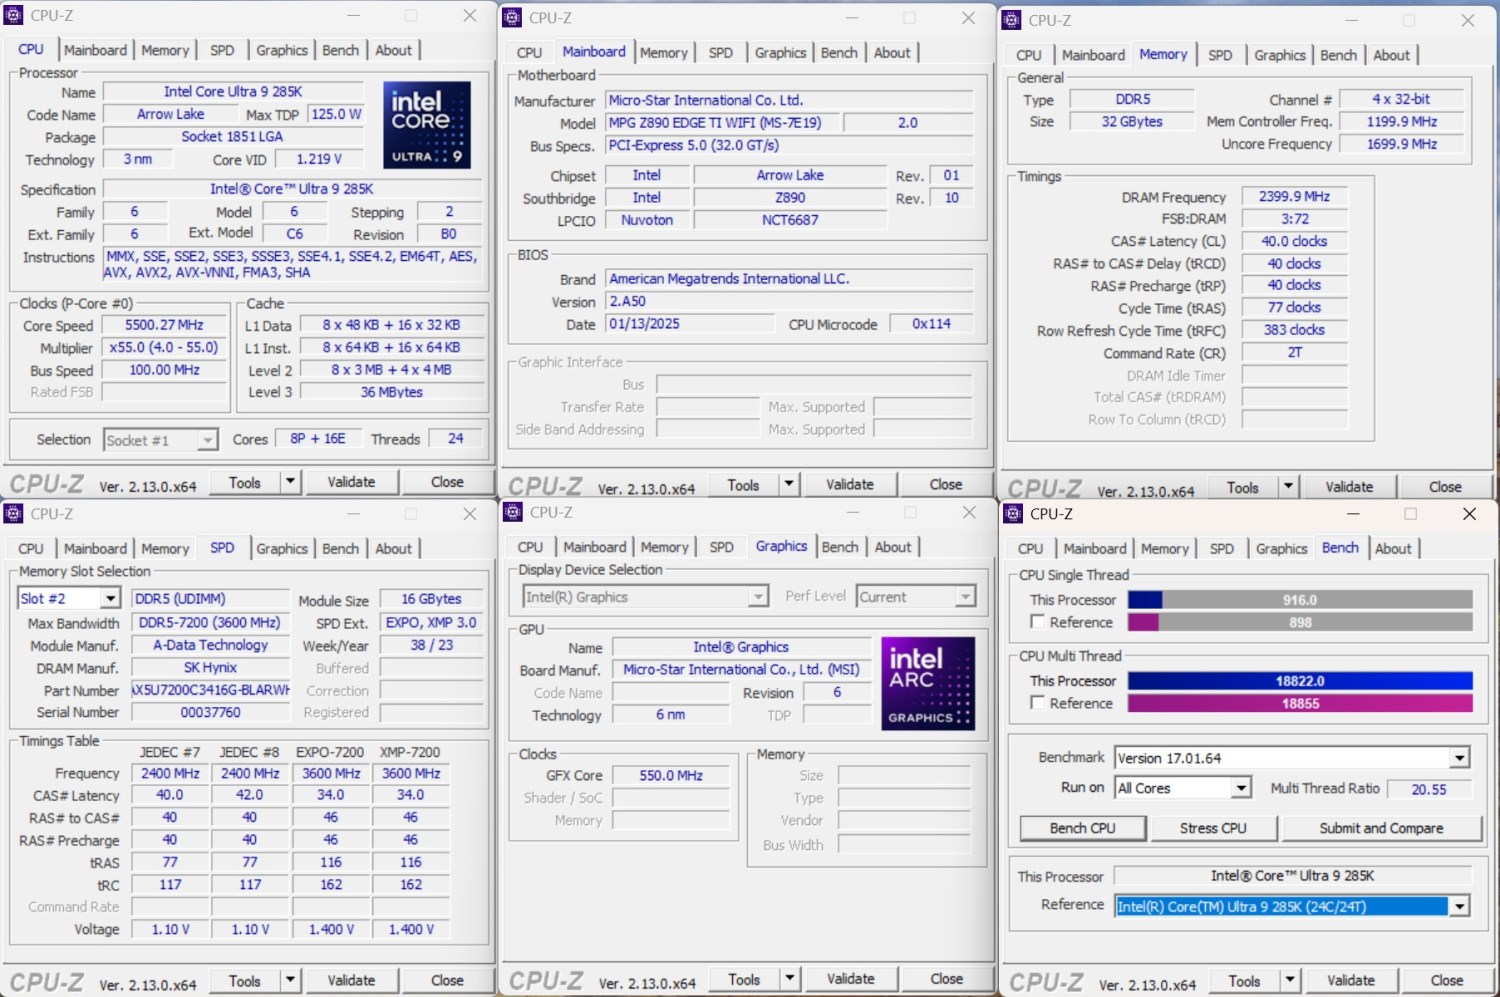Maximize the CPU-Z Bench window

(1410, 514)
